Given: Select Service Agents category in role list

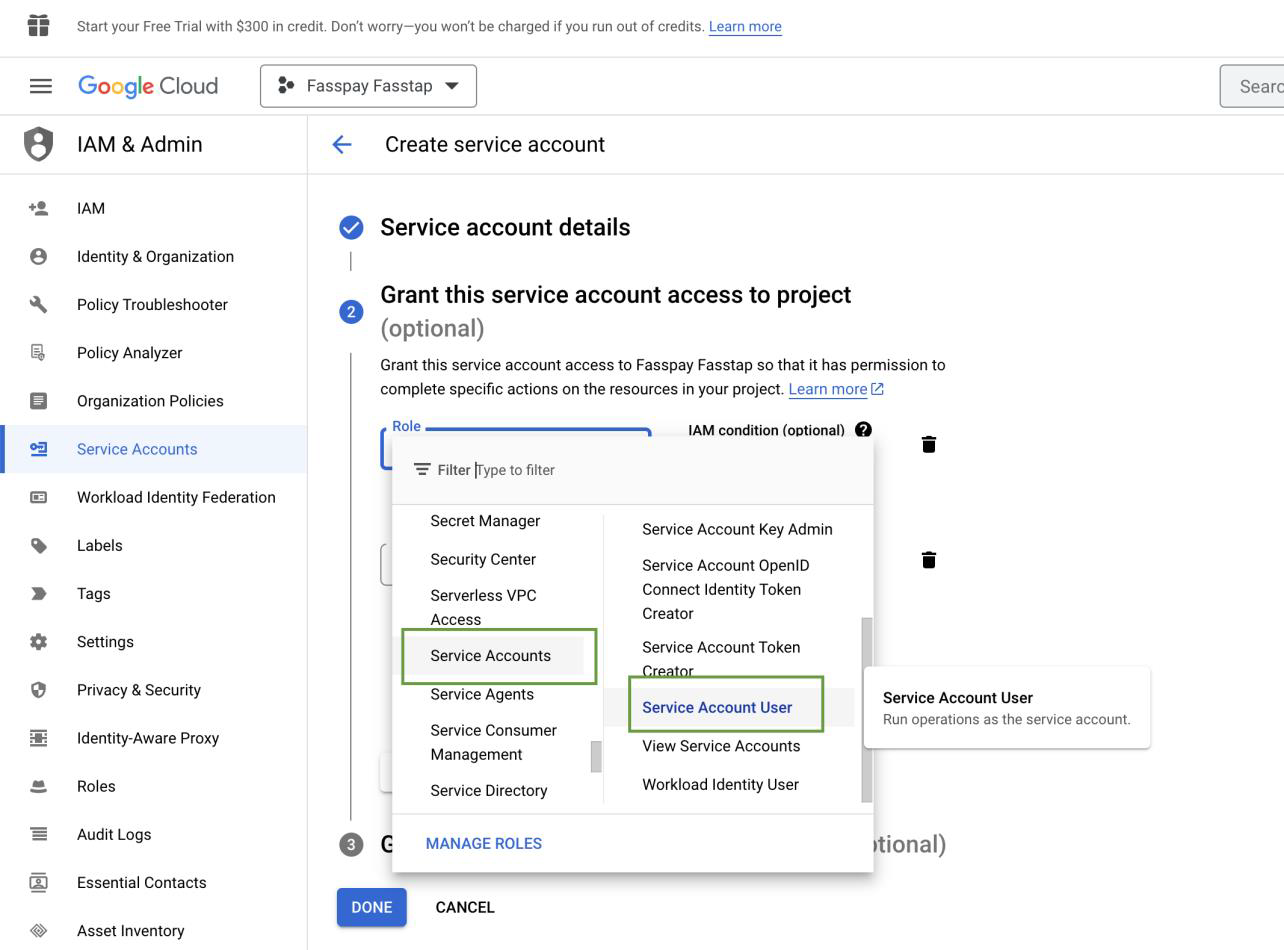Looking at the screenshot, I should (482, 694).
